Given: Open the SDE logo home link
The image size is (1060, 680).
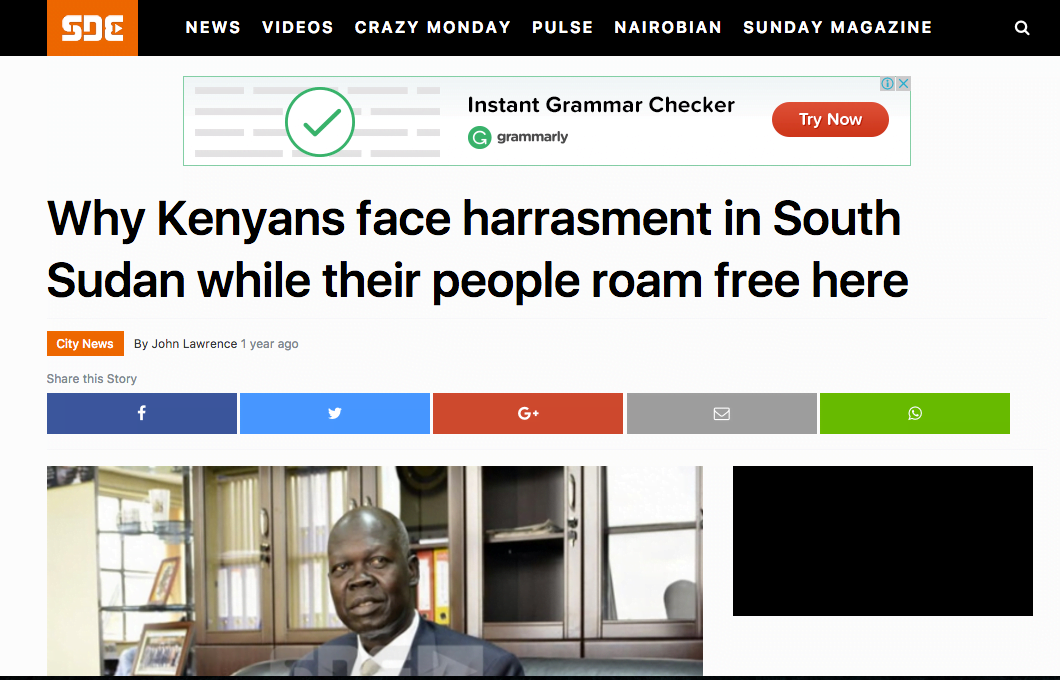Looking at the screenshot, I should click(x=92, y=28).
